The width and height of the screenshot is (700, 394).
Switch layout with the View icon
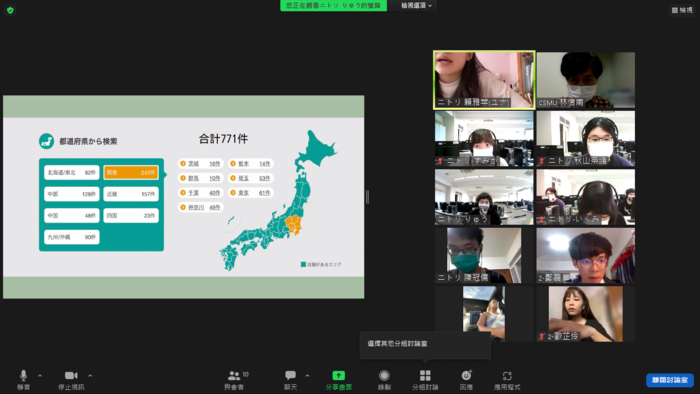(x=682, y=10)
